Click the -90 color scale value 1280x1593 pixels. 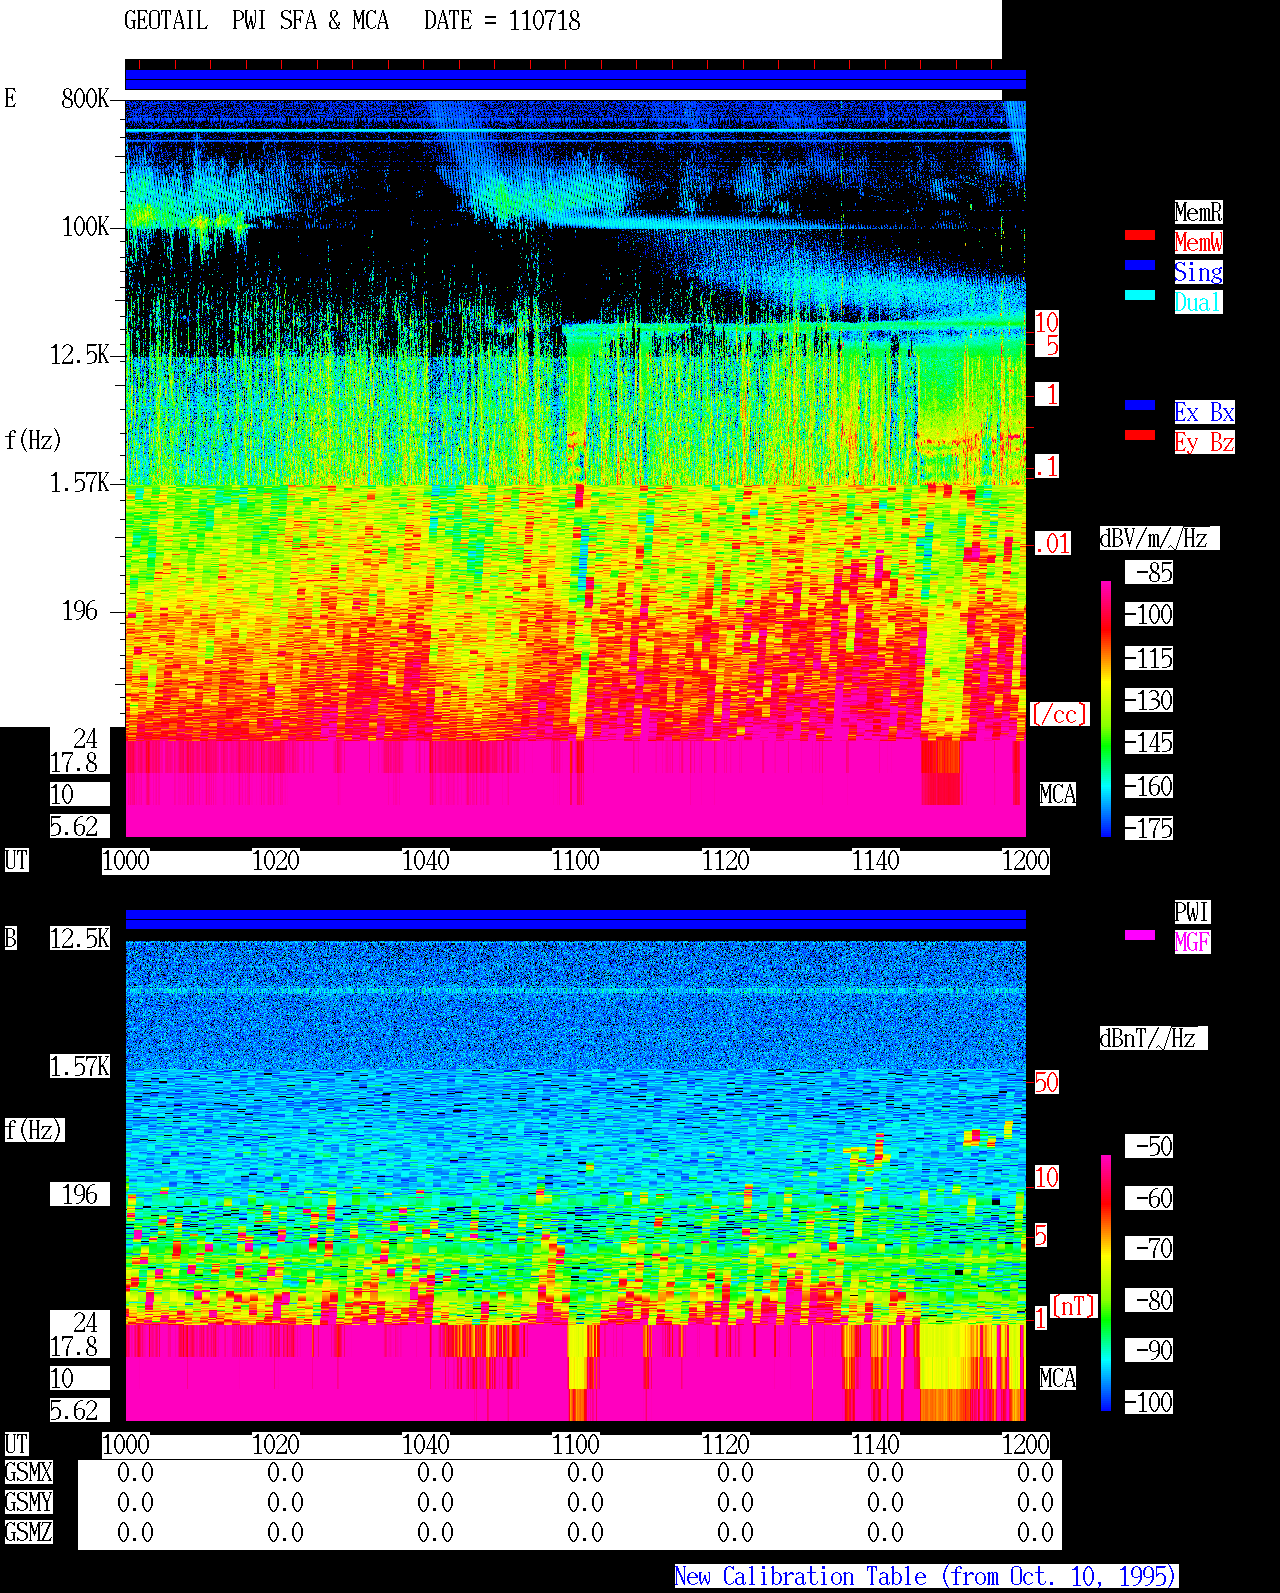1149,1350
